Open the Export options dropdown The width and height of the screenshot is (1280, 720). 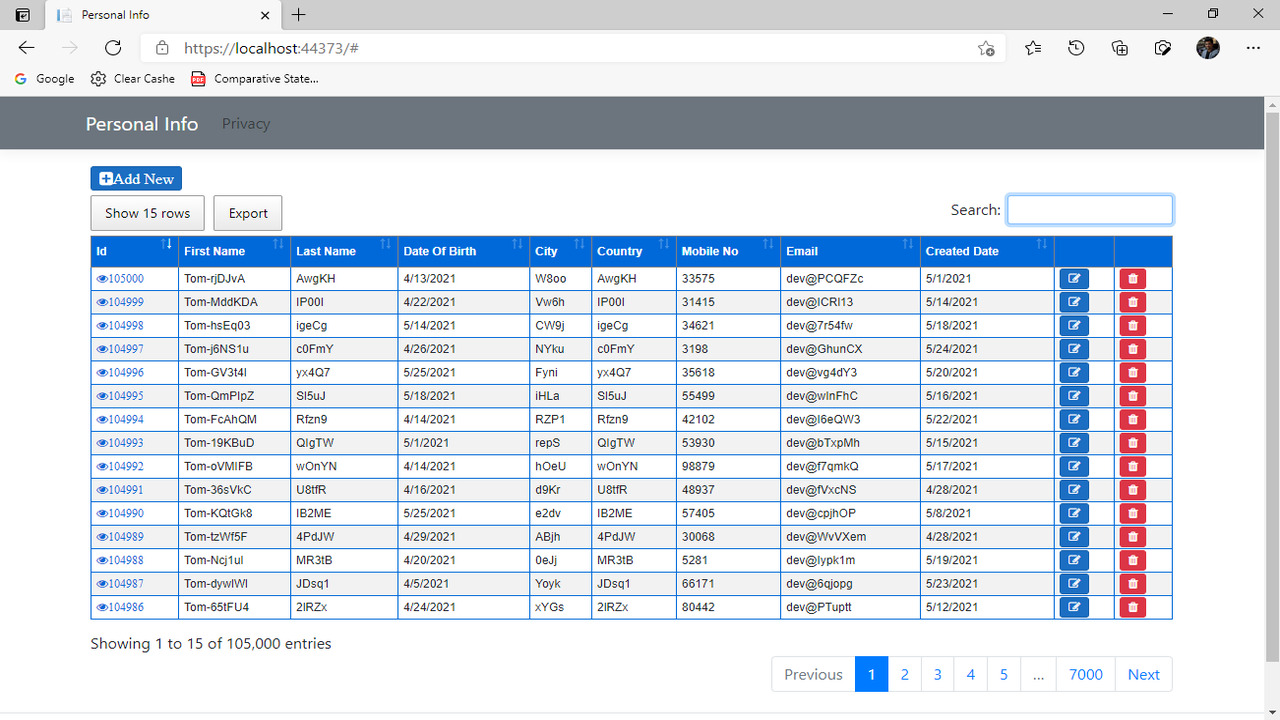pos(248,213)
